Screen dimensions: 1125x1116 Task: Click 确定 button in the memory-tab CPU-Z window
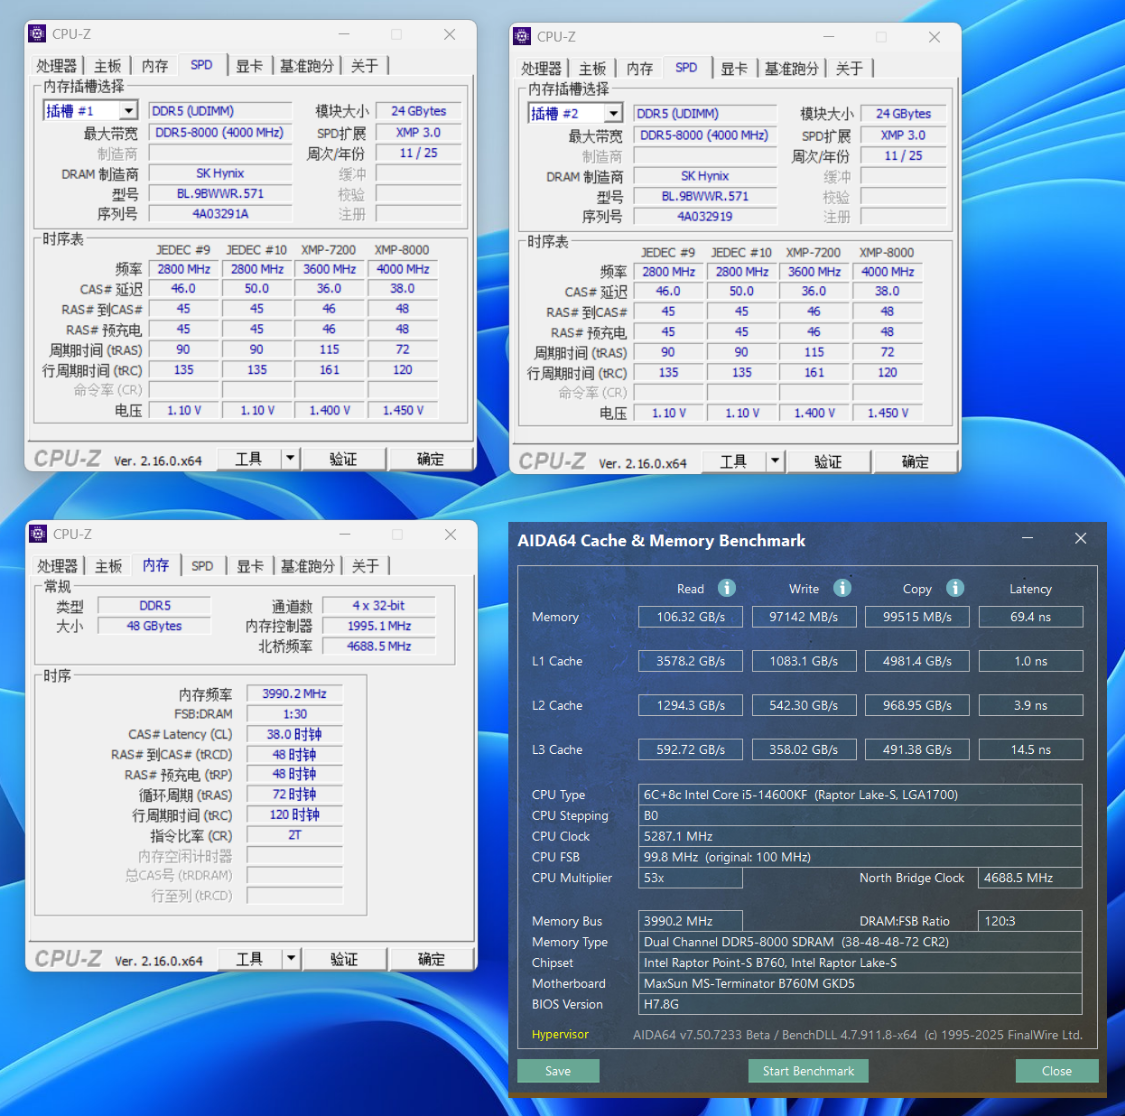coord(431,959)
